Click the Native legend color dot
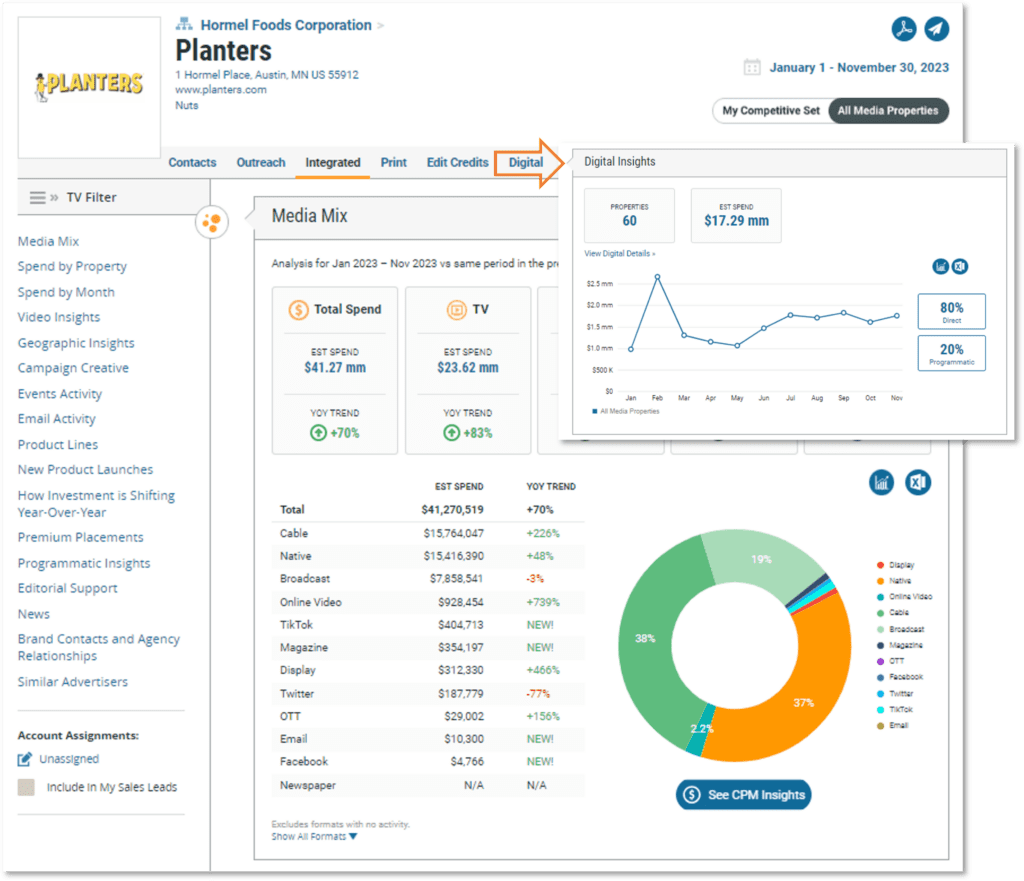This screenshot has width=1024, height=881. (880, 581)
